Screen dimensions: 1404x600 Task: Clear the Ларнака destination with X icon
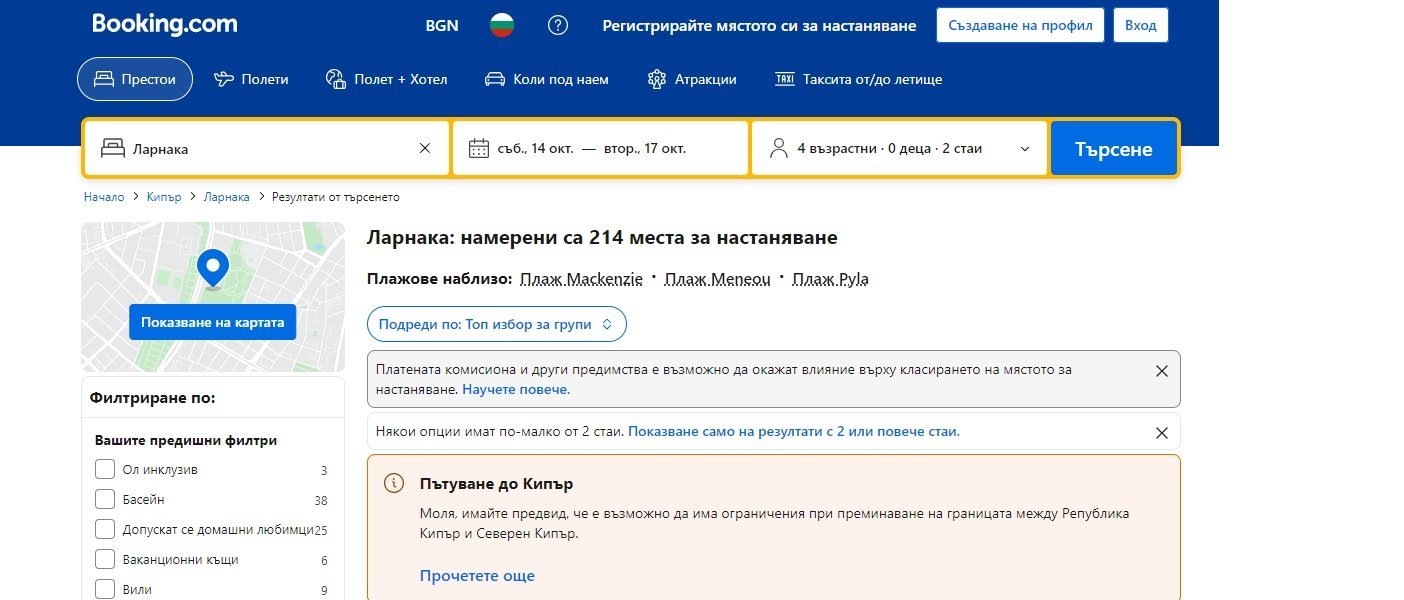(425, 148)
